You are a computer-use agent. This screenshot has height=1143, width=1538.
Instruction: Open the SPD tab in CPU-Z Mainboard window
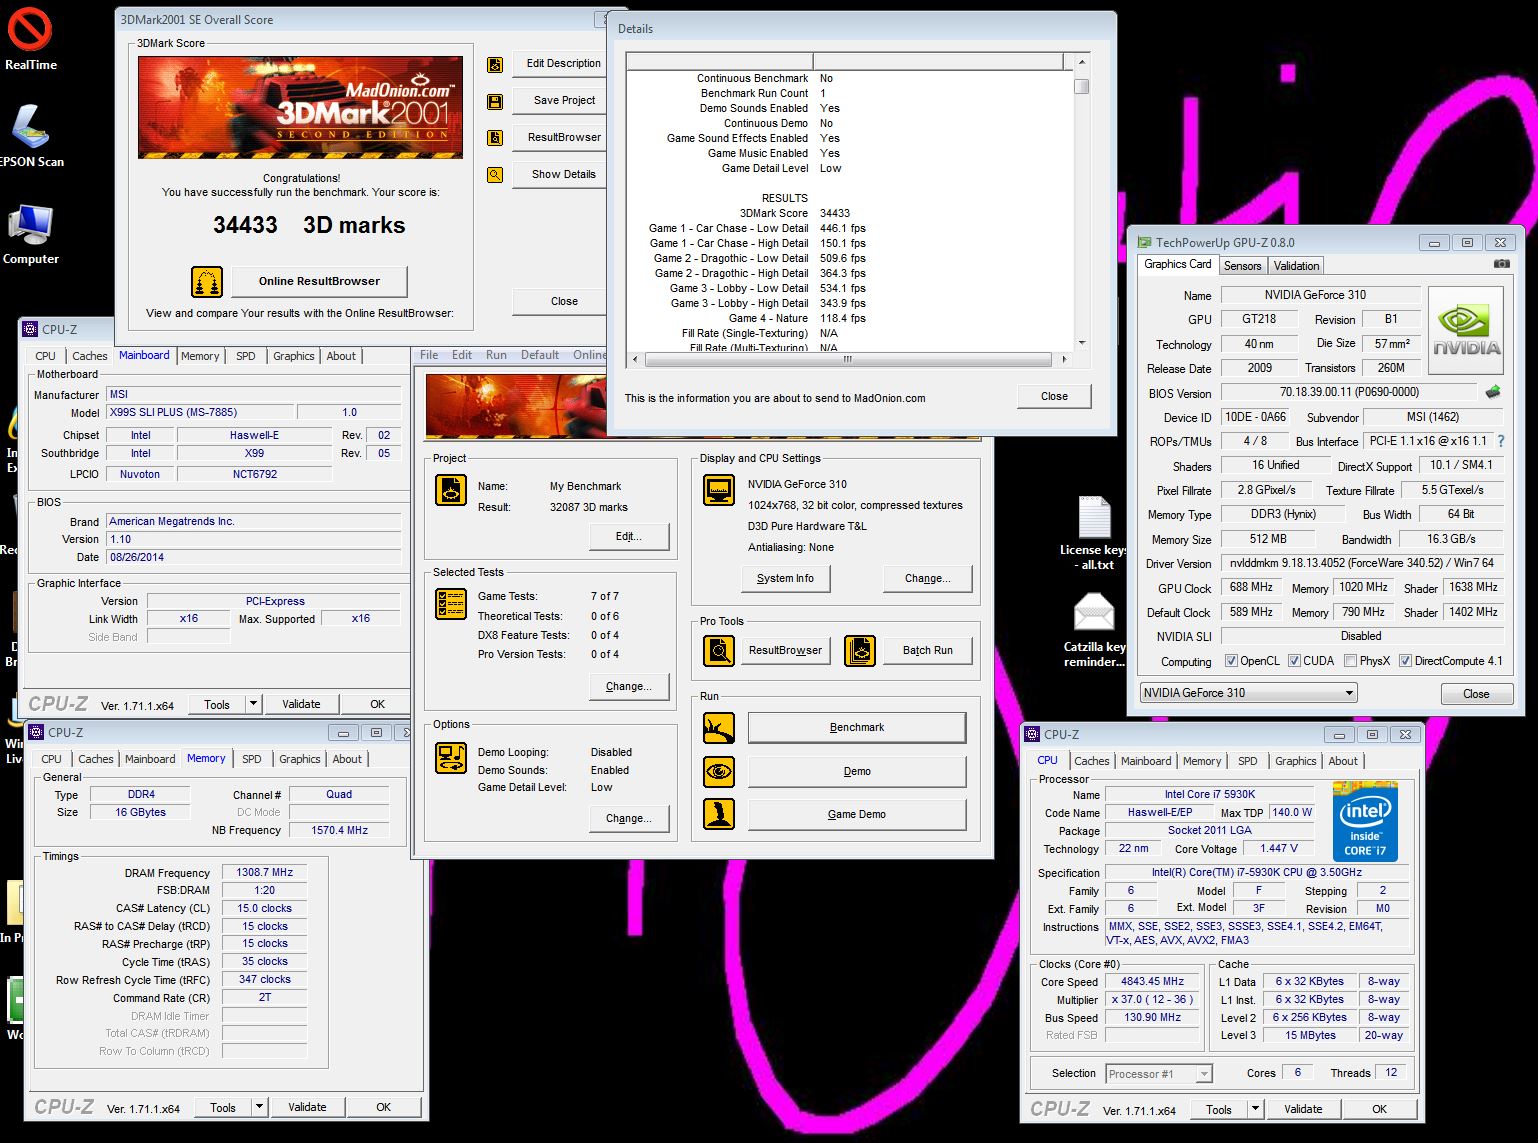tap(246, 356)
